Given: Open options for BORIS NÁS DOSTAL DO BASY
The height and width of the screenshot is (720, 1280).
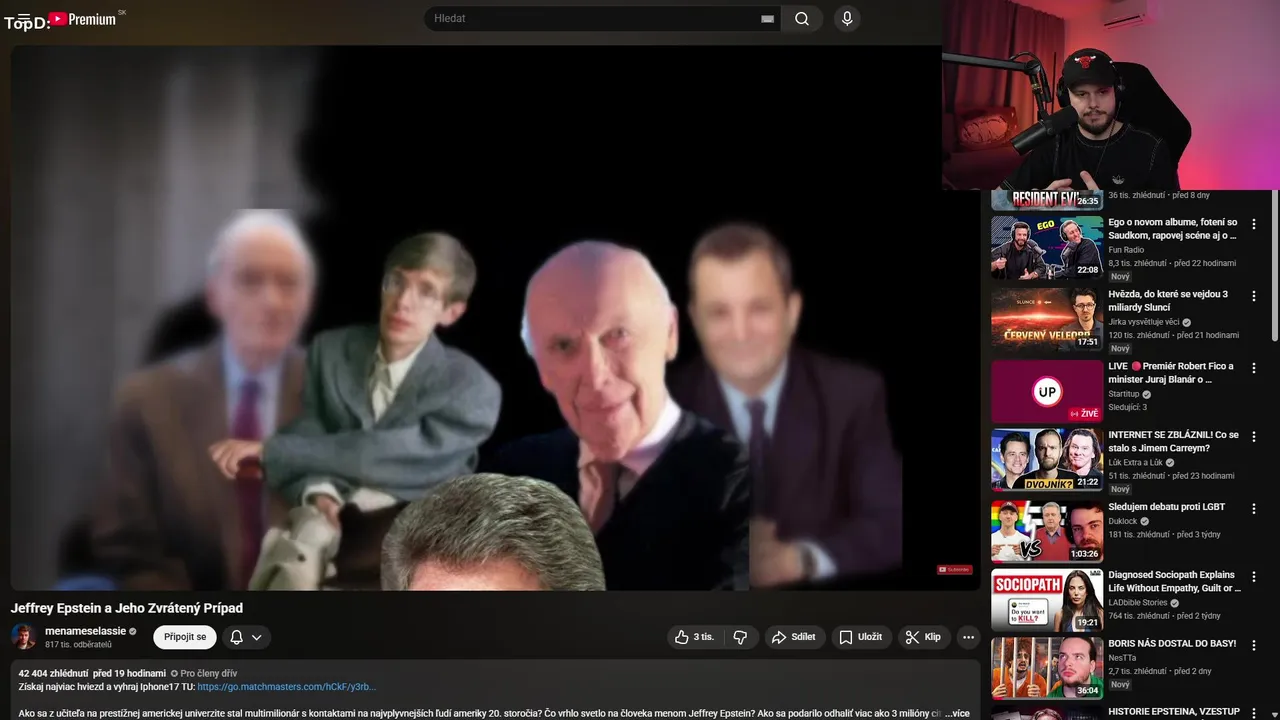Looking at the screenshot, I should click(x=1254, y=646).
